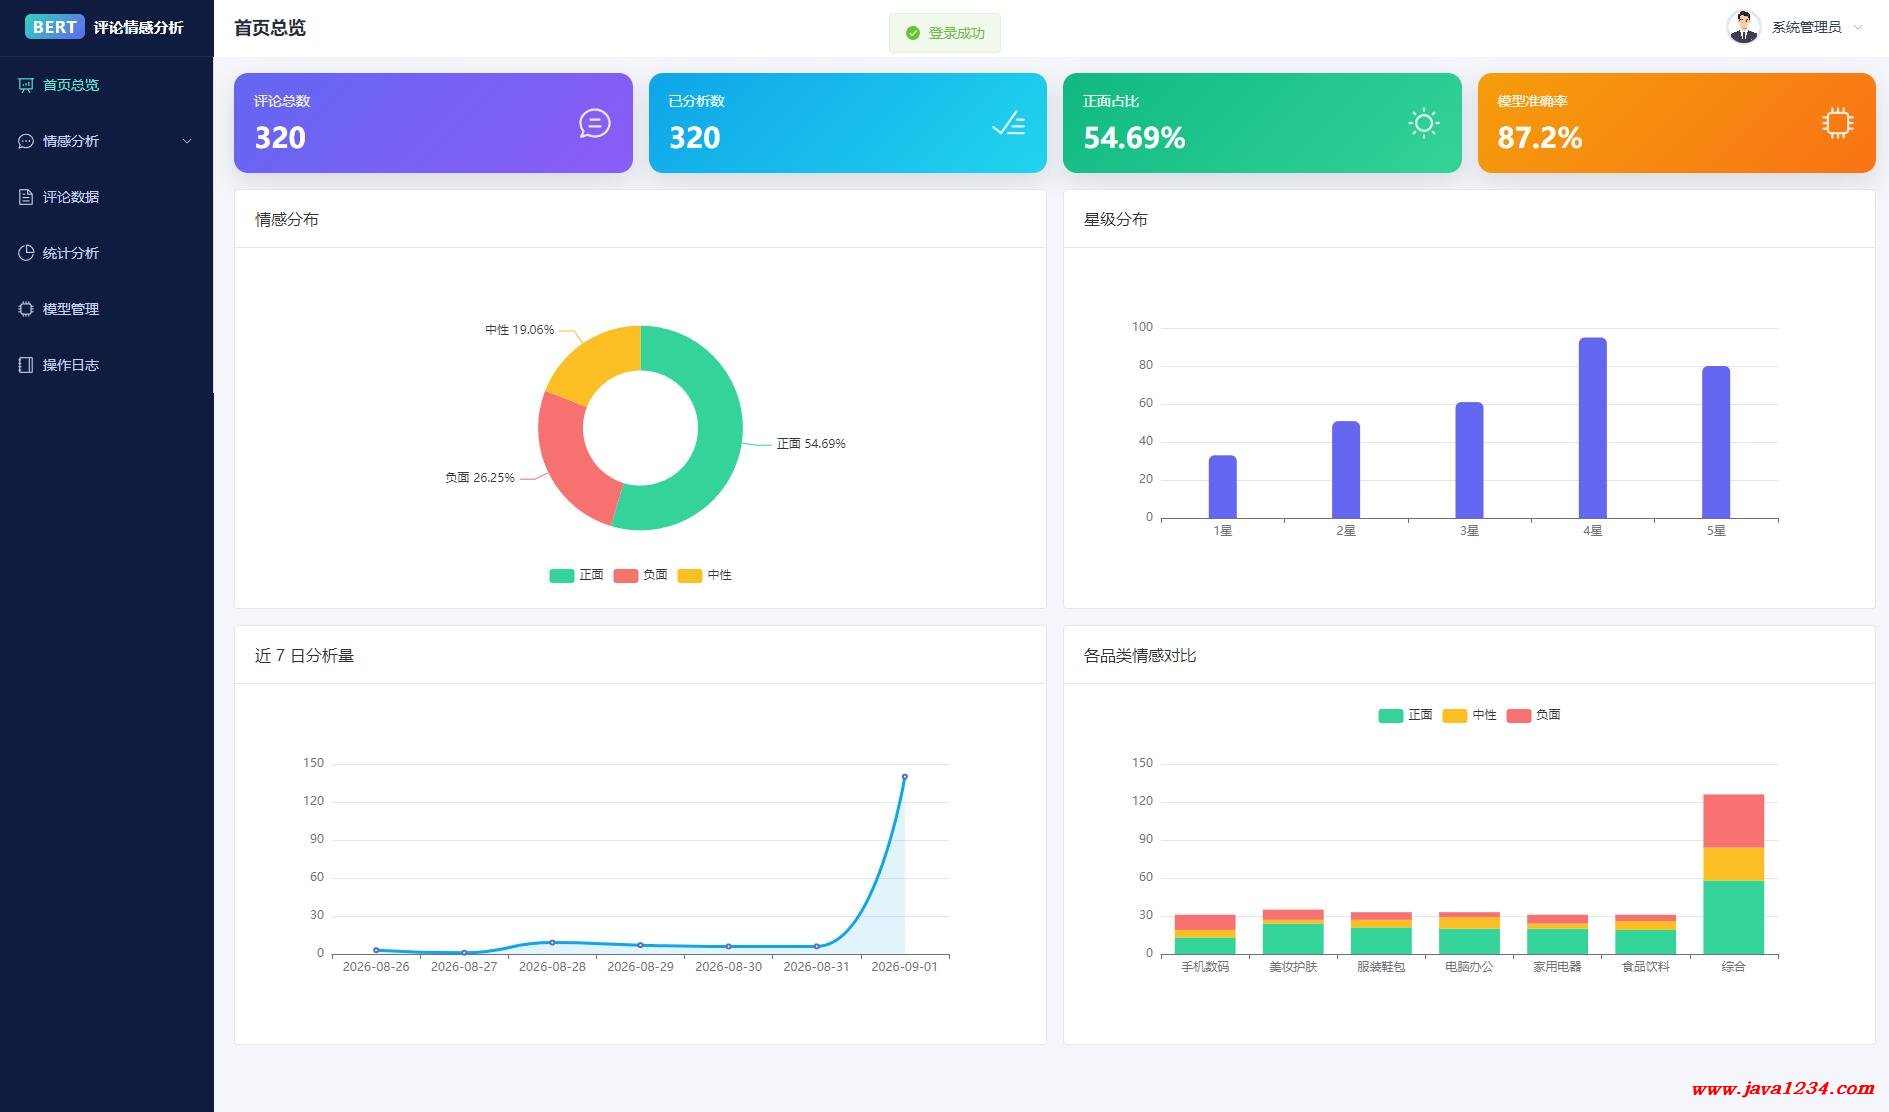Expand the 情感分析 submenu arrow
Image resolution: width=1889 pixels, height=1112 pixels.
(x=187, y=141)
